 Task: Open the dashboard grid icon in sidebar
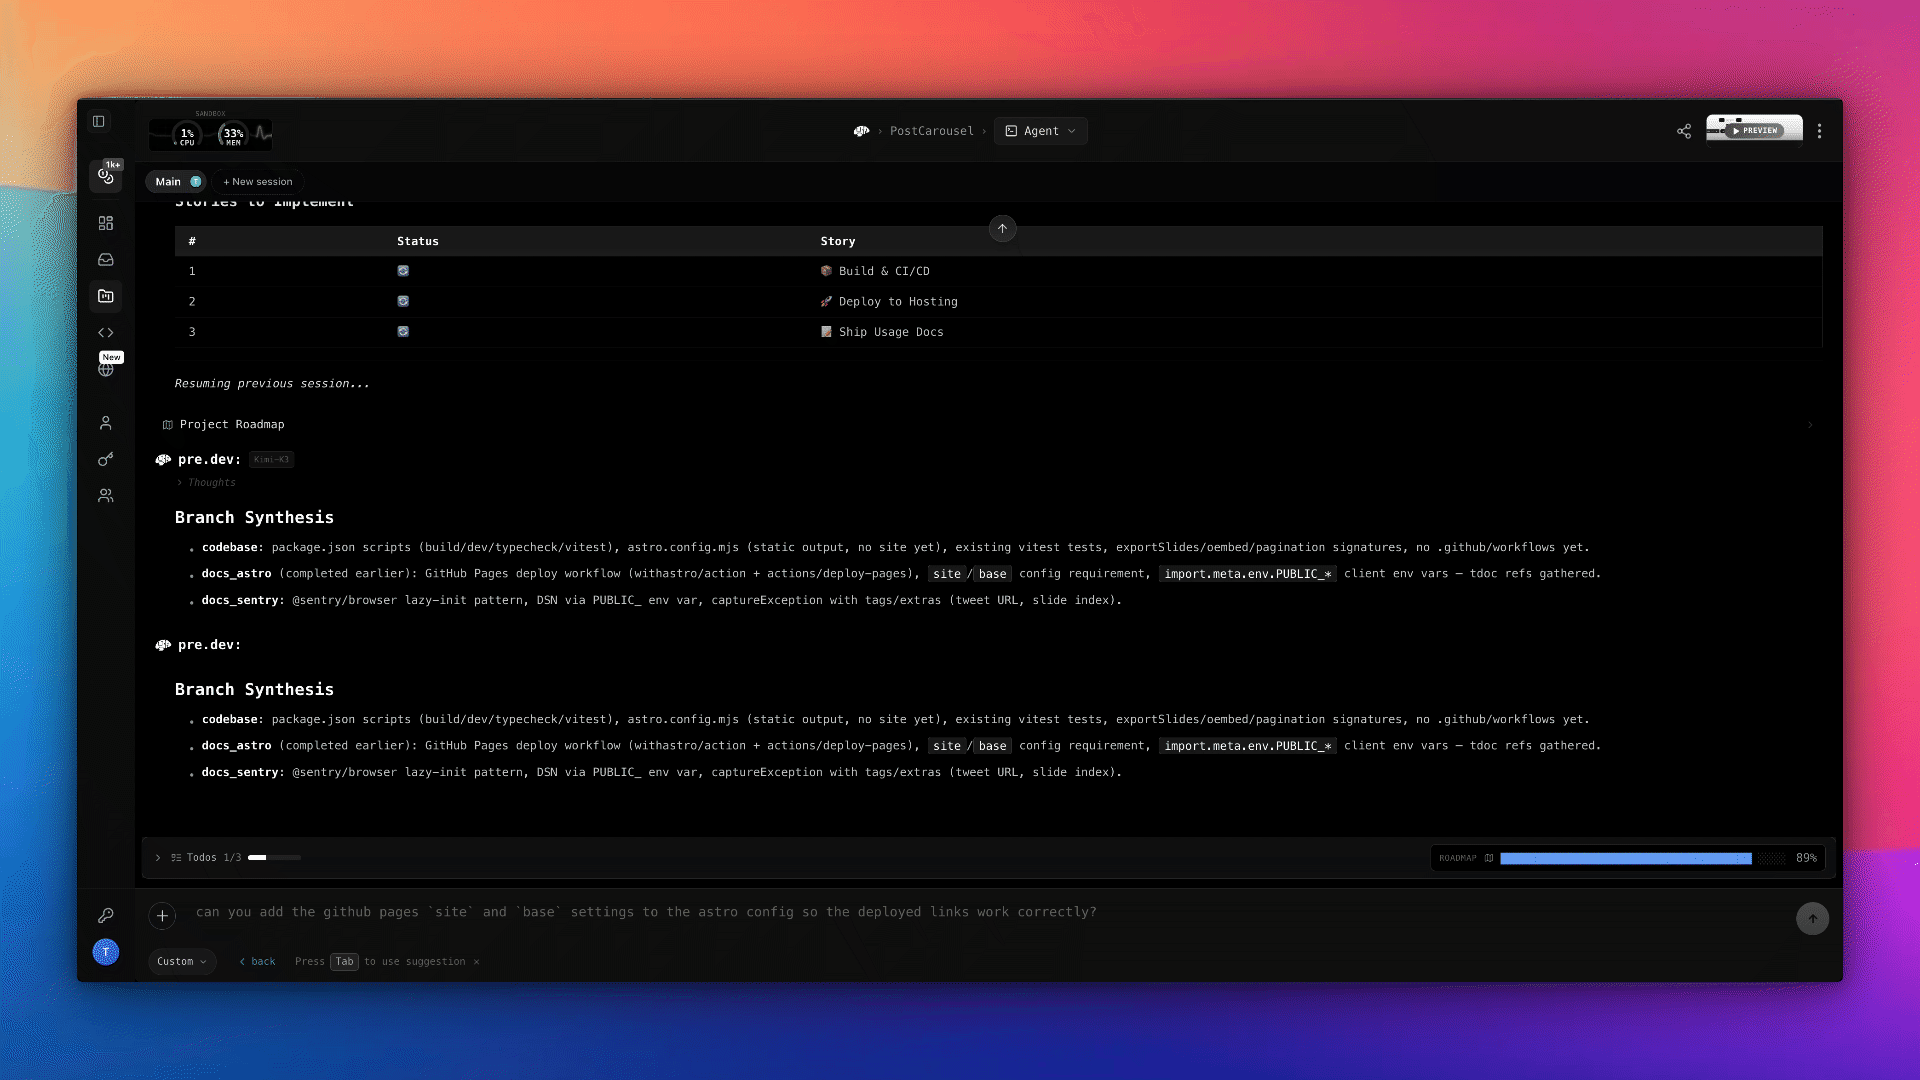point(106,223)
